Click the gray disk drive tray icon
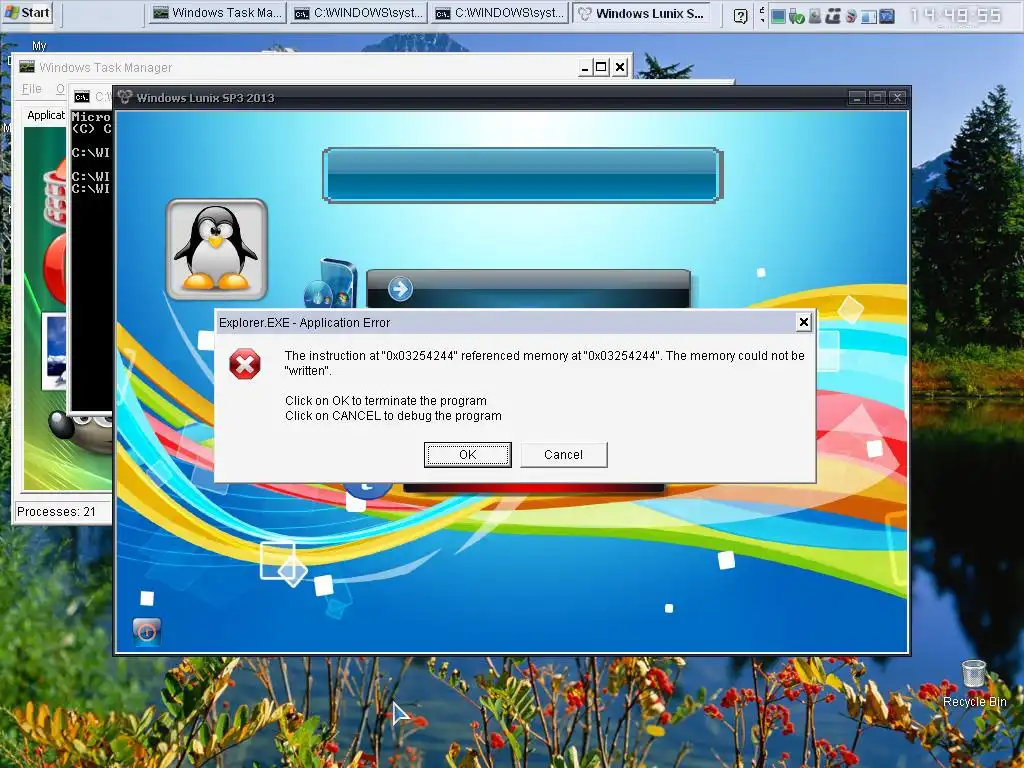Viewport: 1024px width, 768px height. coord(815,16)
